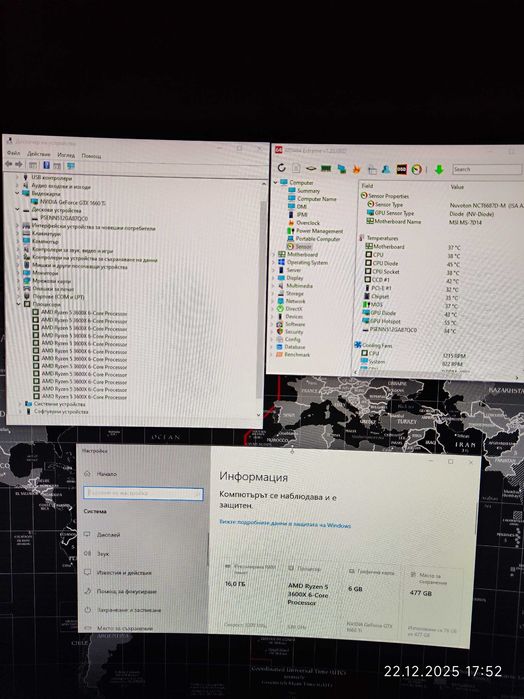This screenshot has width=524, height=699.
Task: Collapse Дискови устройства node in Device Manager
Action: click(x=17, y=210)
